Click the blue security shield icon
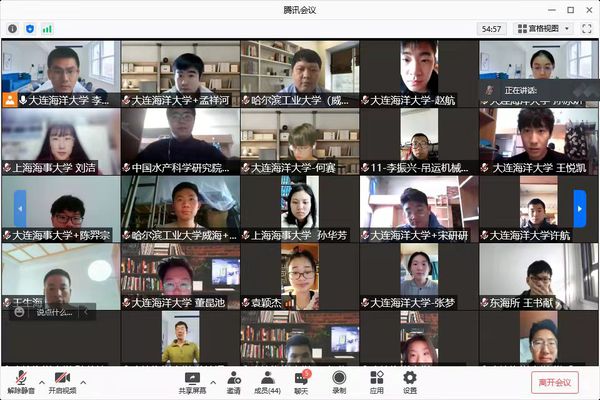Viewport: 600px width, 400px height. 30,29
